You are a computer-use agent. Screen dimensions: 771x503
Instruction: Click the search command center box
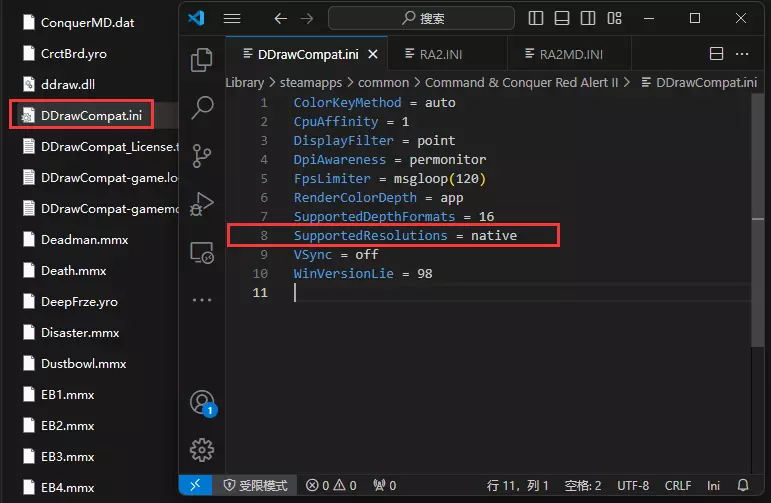(x=421, y=18)
